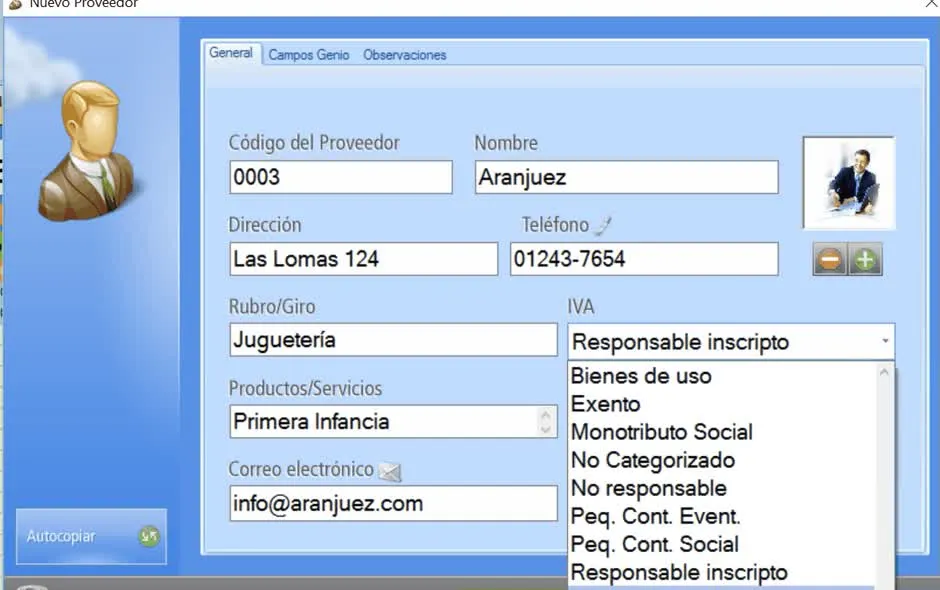
Task: Remove supplier photo with the minus button
Action: coord(830,260)
